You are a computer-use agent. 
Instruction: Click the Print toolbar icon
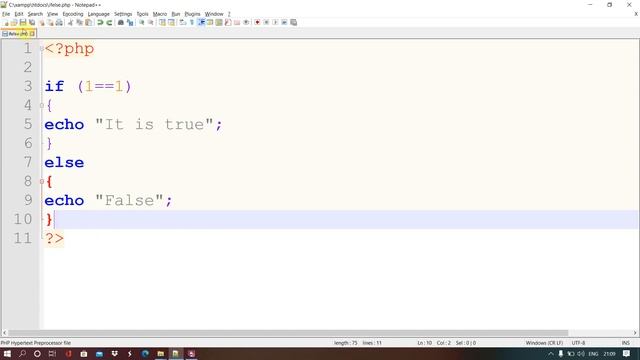[x=59, y=23]
